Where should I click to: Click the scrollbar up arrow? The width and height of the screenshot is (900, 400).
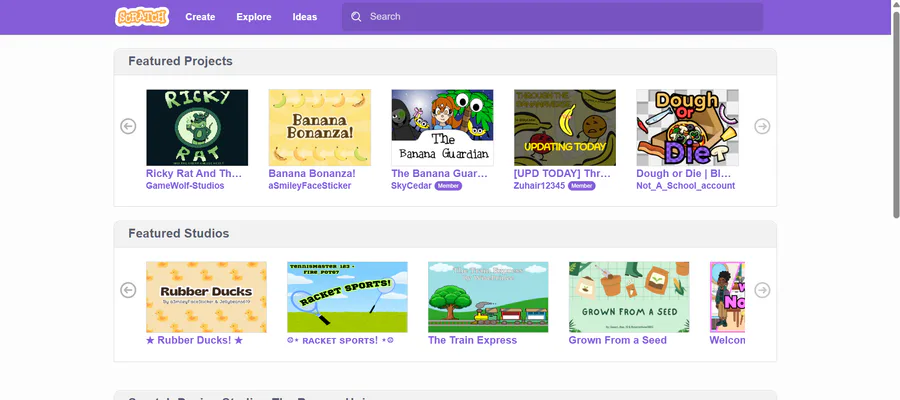[896, 5]
